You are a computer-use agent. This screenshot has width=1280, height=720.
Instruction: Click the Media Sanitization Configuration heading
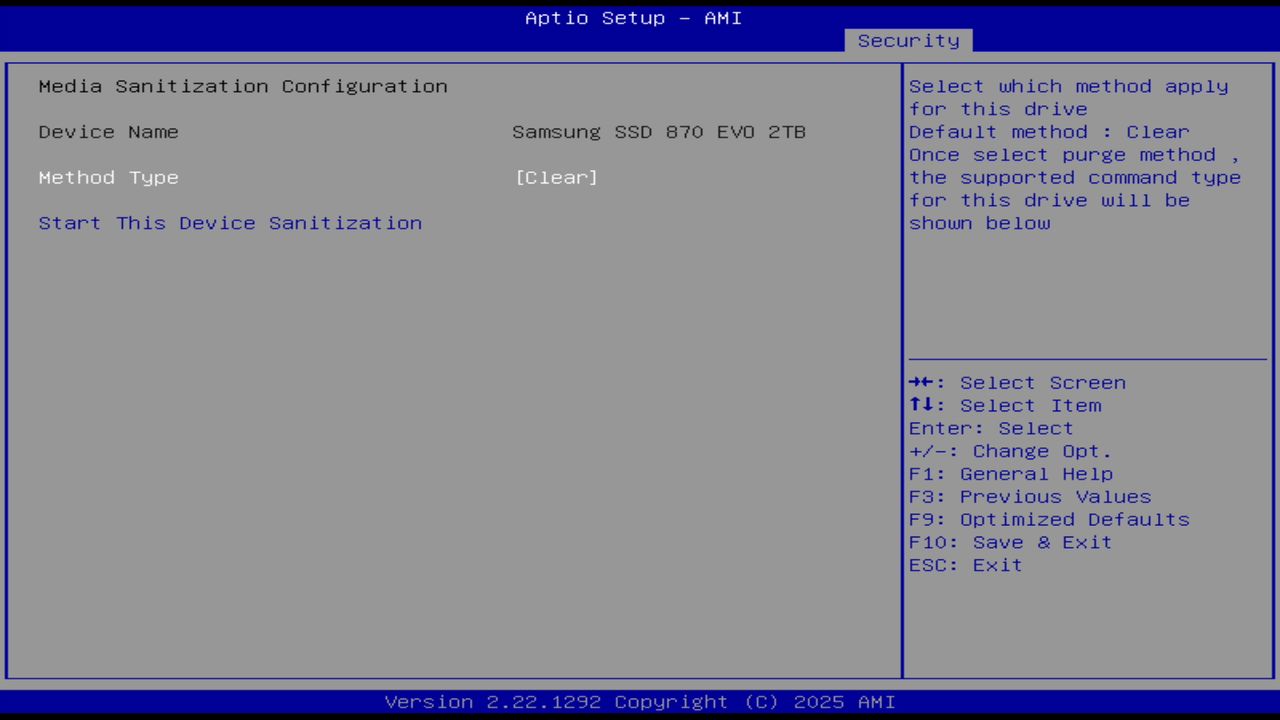tap(243, 86)
